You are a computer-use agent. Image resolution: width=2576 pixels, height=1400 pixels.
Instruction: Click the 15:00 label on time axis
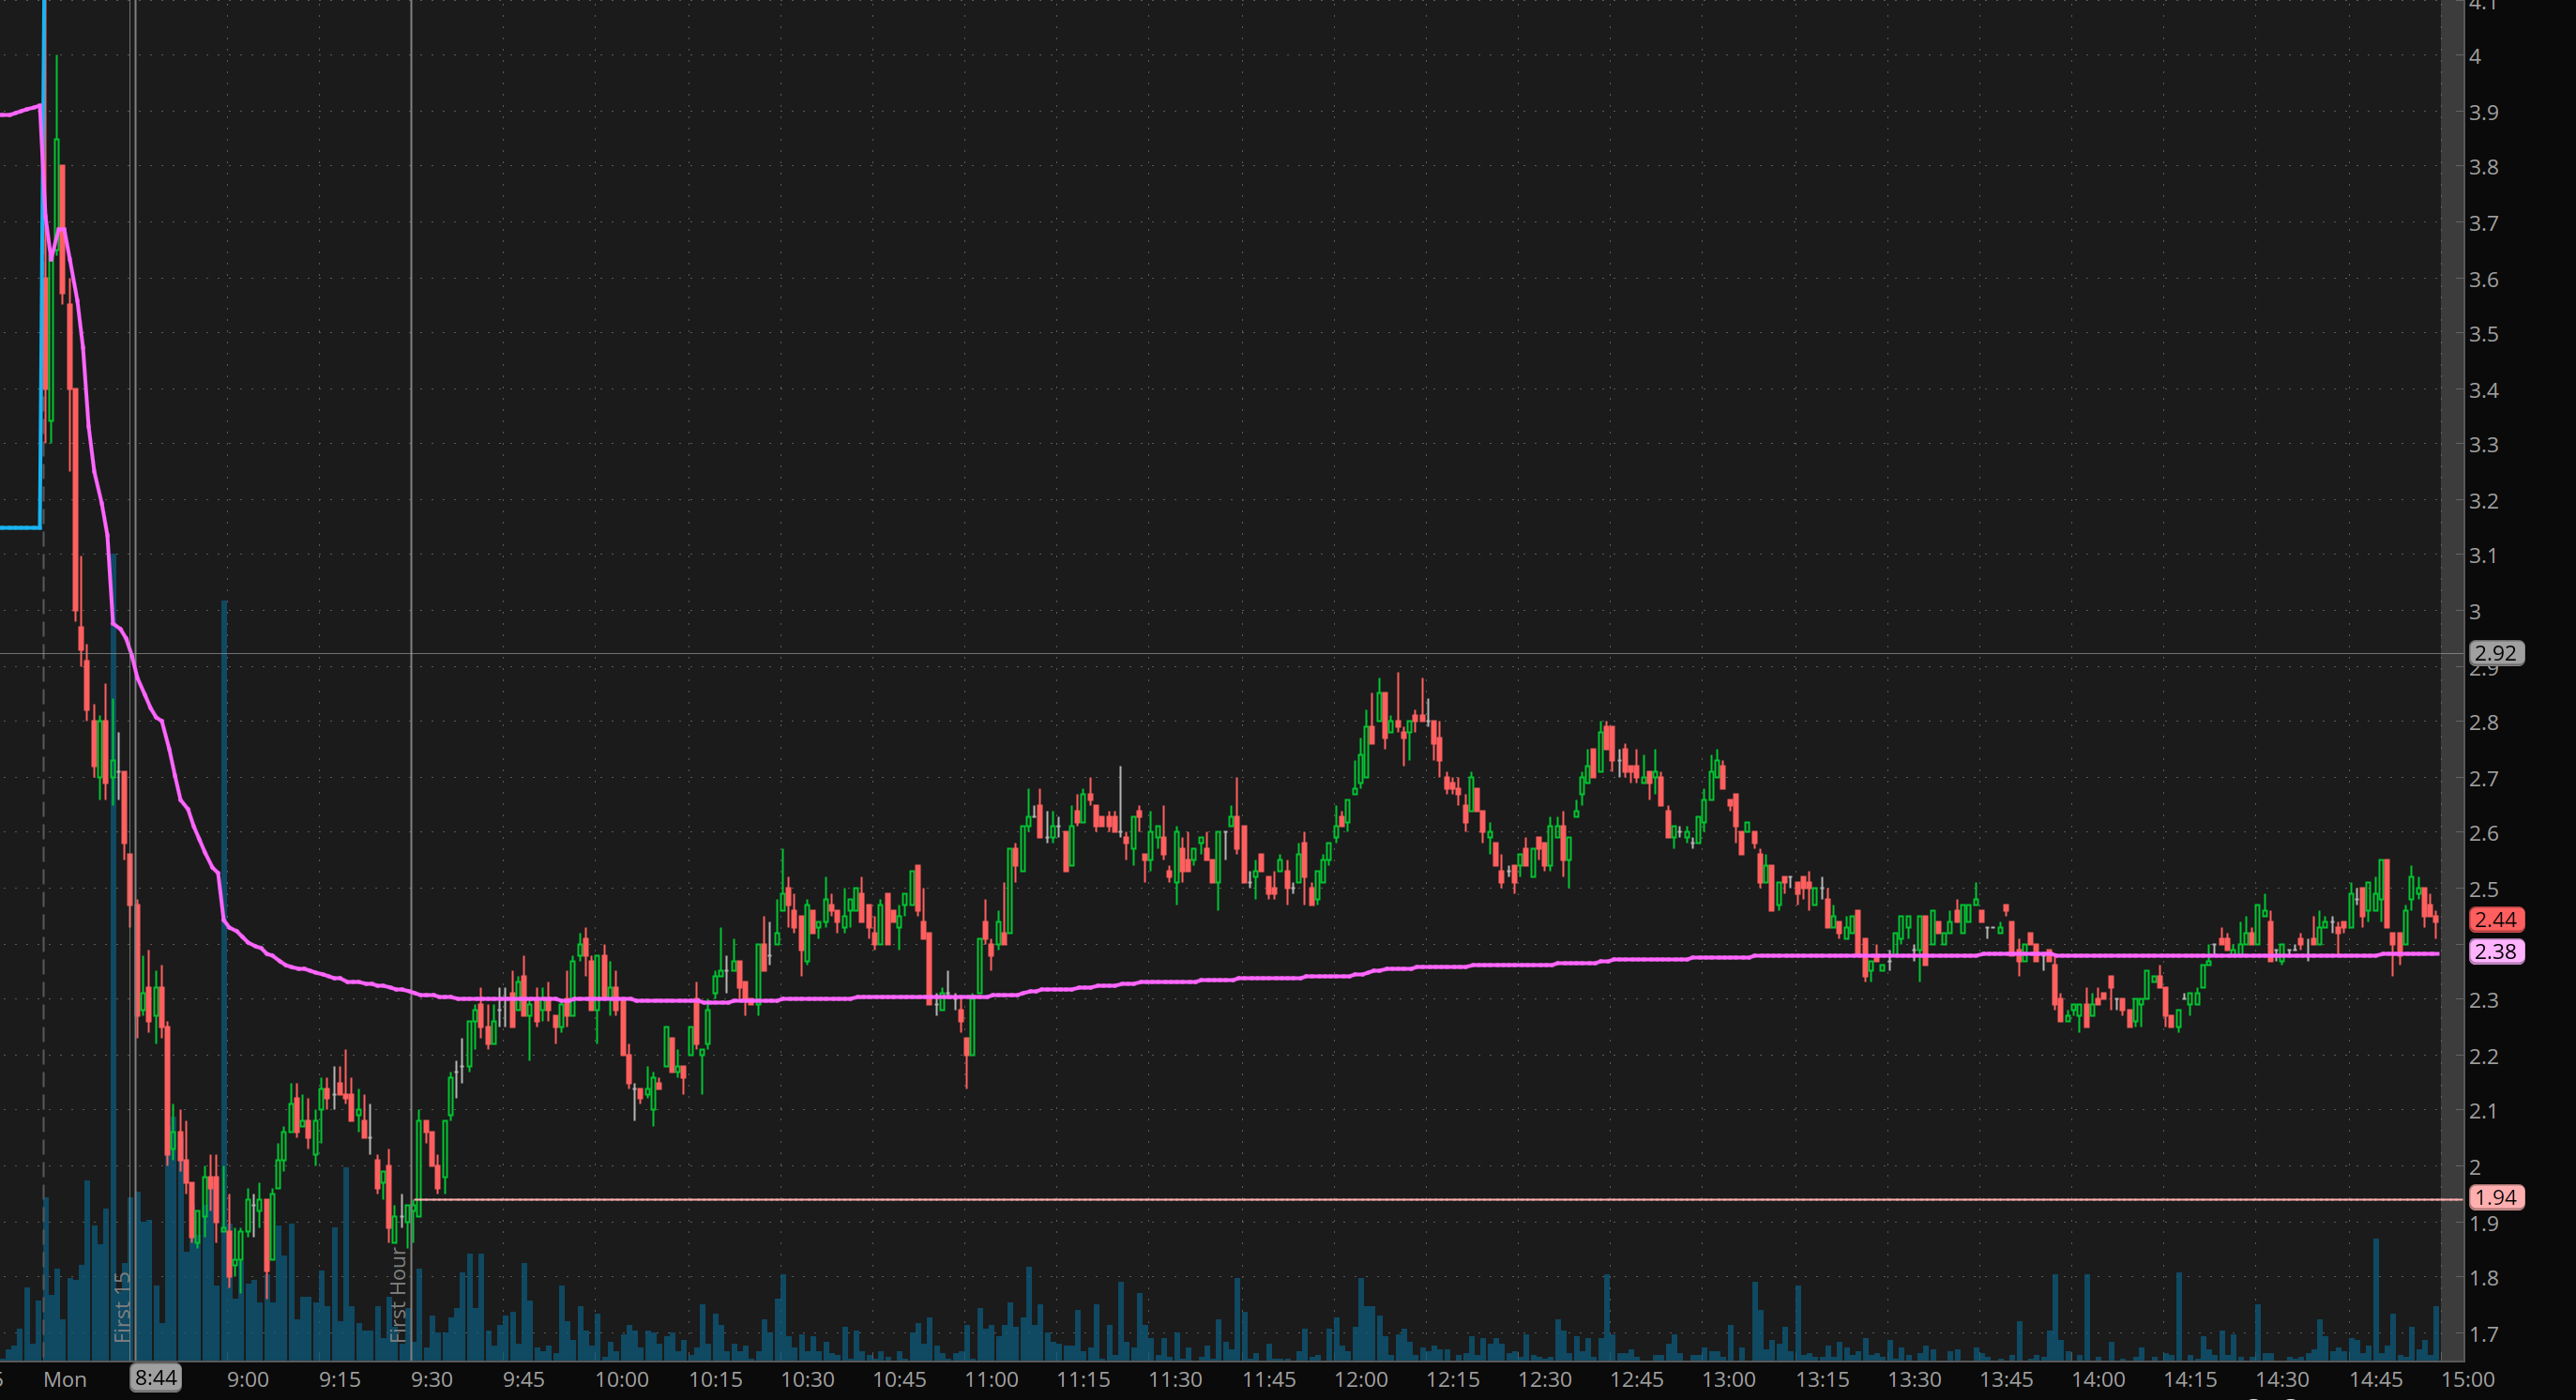tap(2467, 1380)
